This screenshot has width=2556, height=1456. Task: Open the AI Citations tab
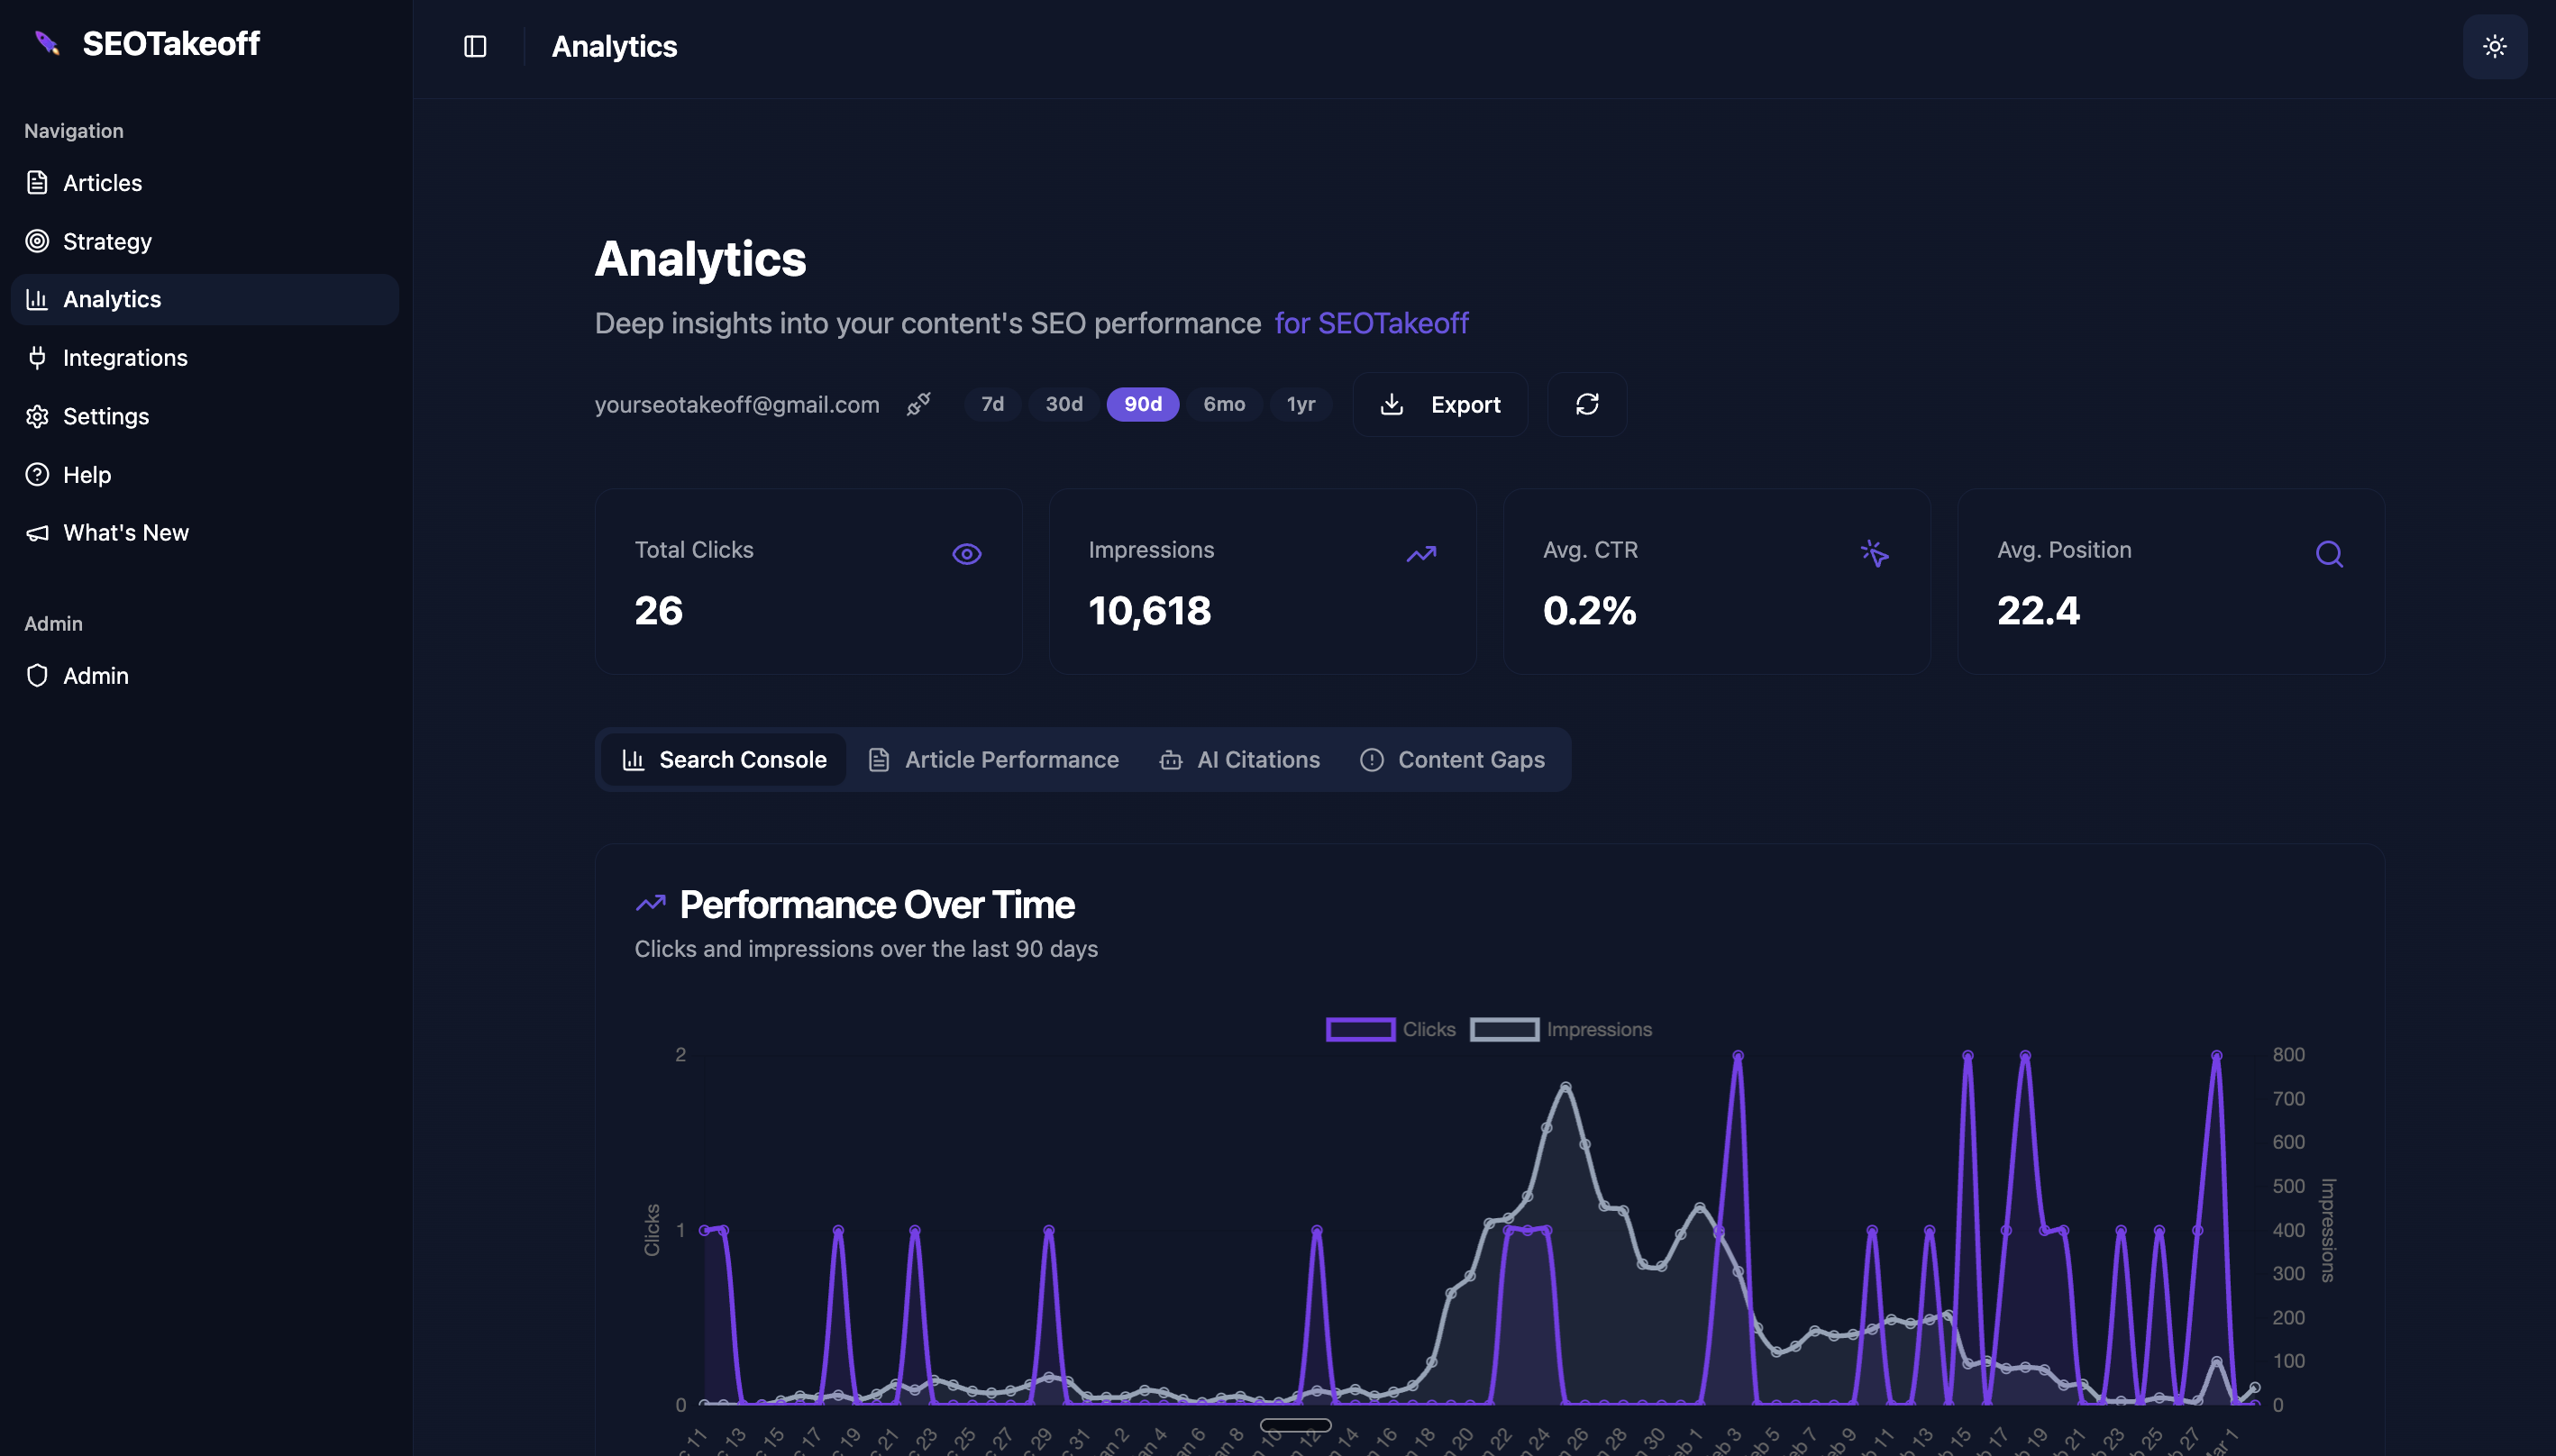pos(1240,759)
